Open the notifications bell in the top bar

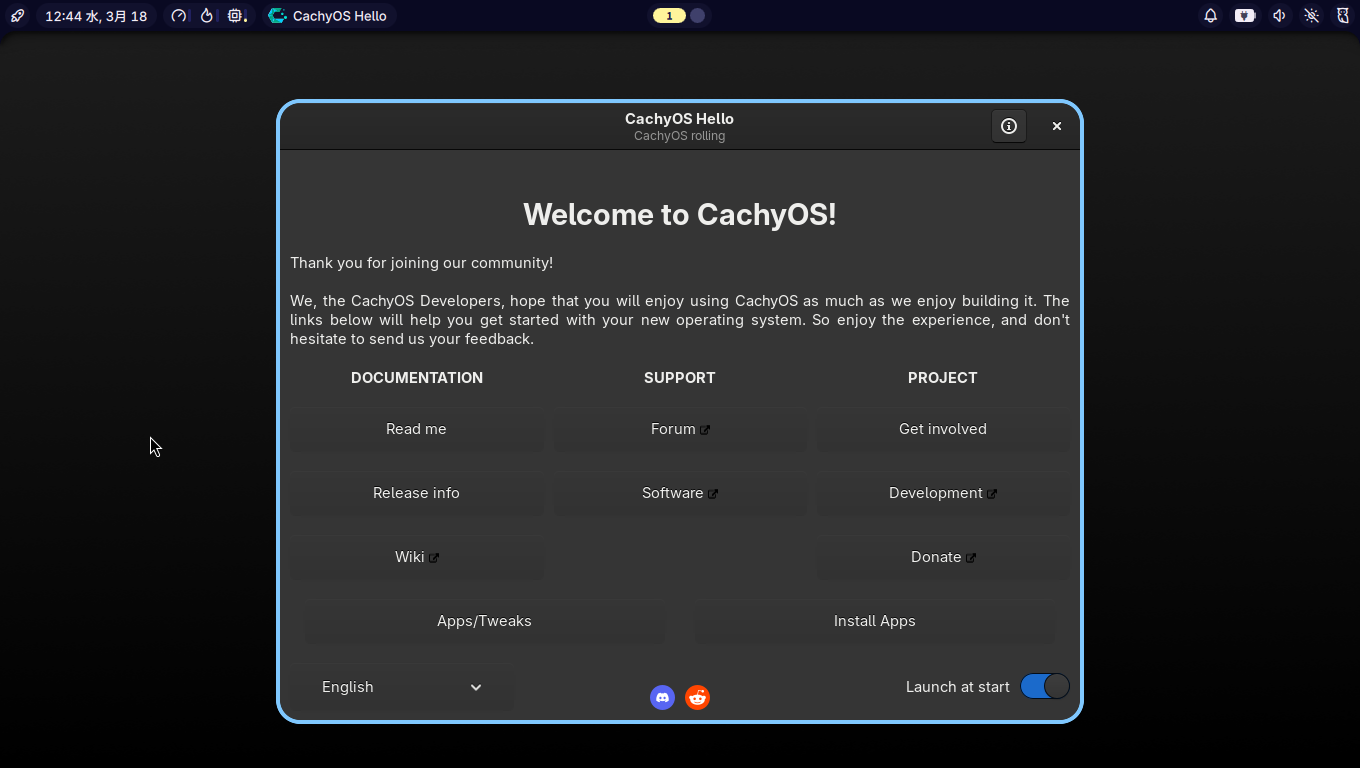point(1211,16)
